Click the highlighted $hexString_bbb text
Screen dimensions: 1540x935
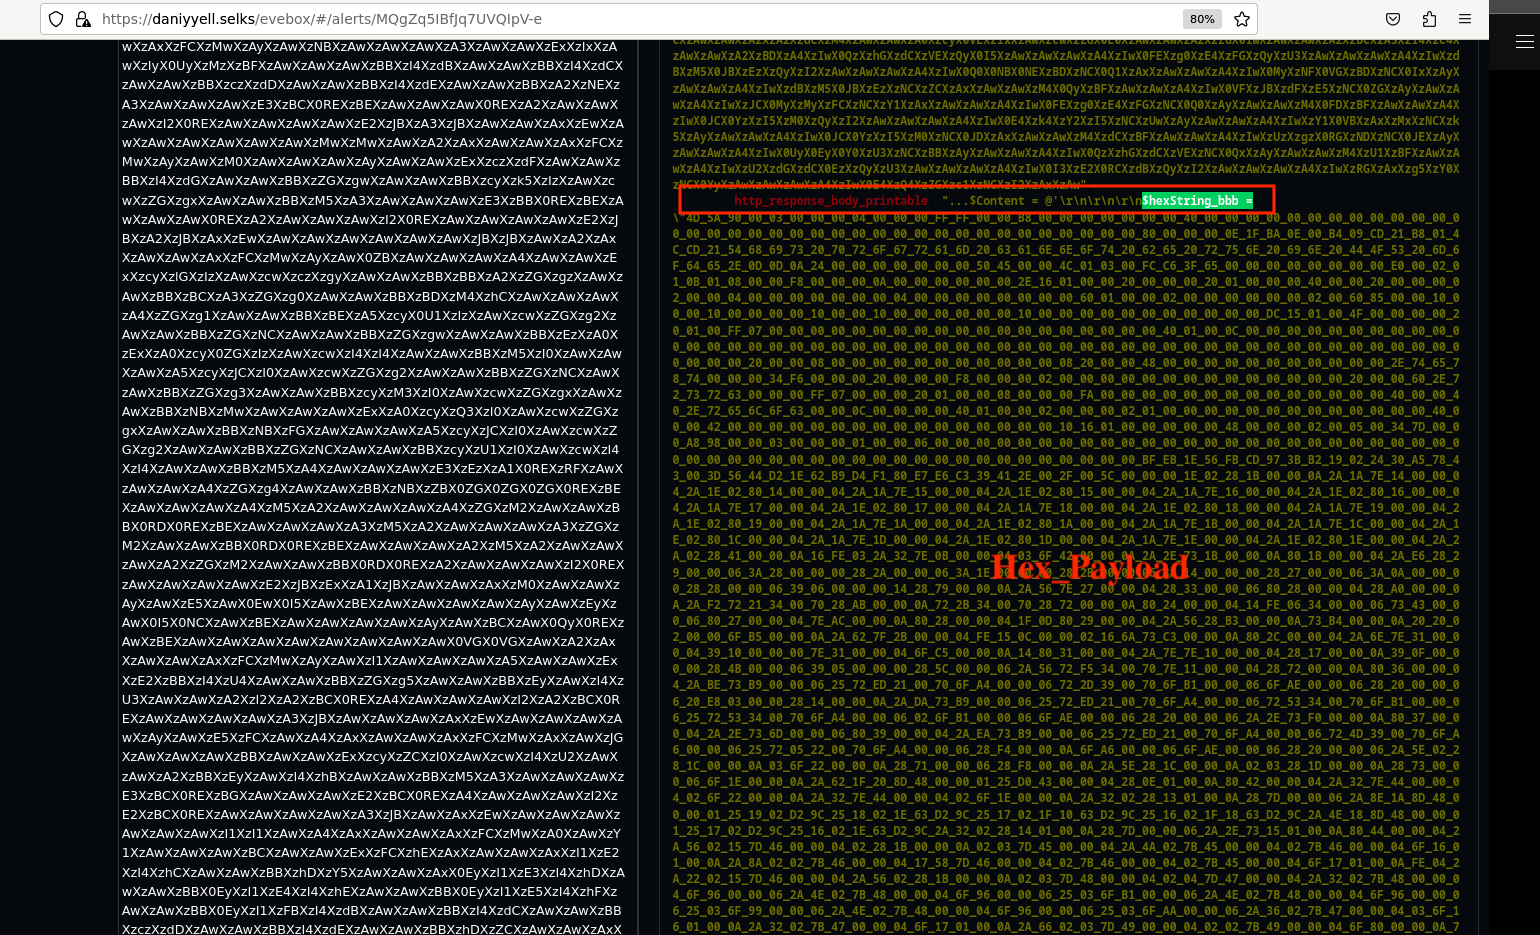1197,201
